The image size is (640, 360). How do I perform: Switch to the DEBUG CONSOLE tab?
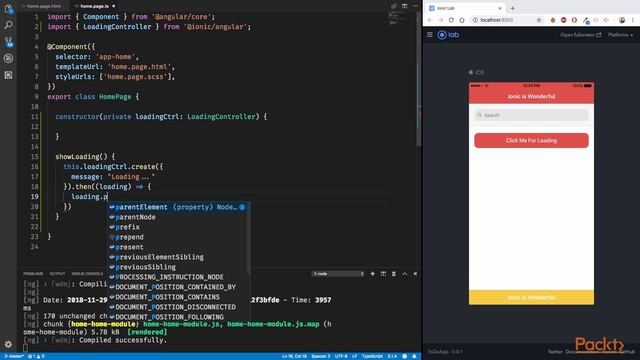coord(87,274)
